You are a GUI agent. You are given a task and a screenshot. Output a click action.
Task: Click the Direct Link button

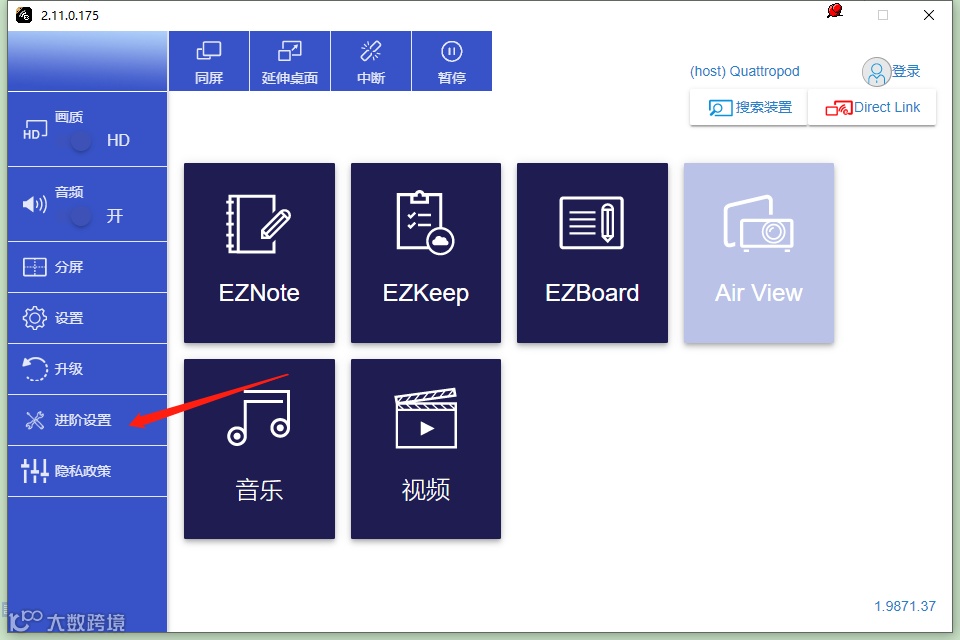[872, 107]
